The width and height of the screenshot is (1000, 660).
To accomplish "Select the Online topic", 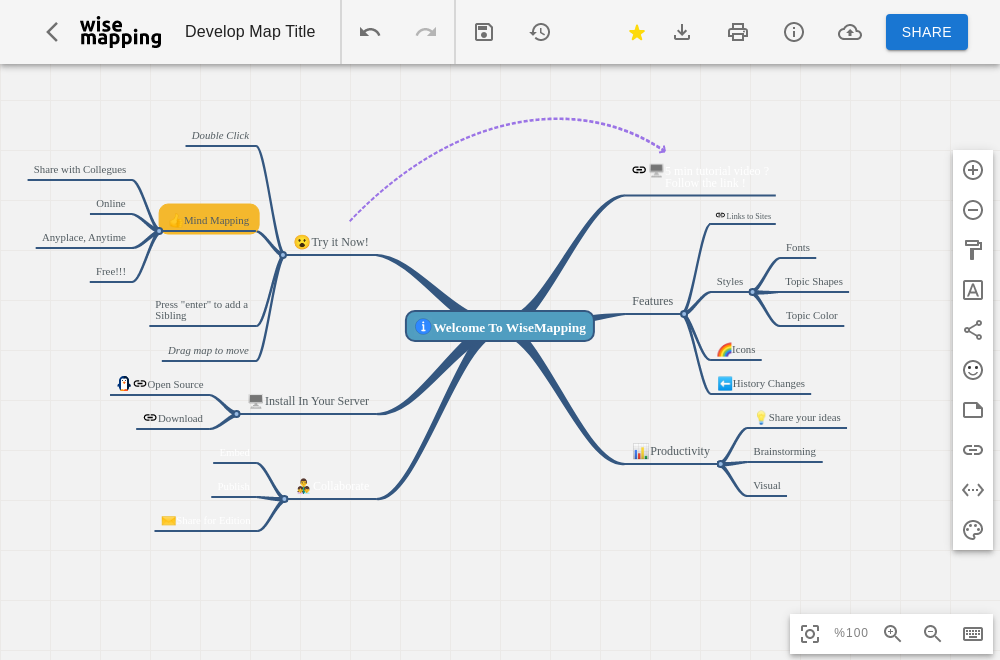I will pyautogui.click(x=110, y=203).
